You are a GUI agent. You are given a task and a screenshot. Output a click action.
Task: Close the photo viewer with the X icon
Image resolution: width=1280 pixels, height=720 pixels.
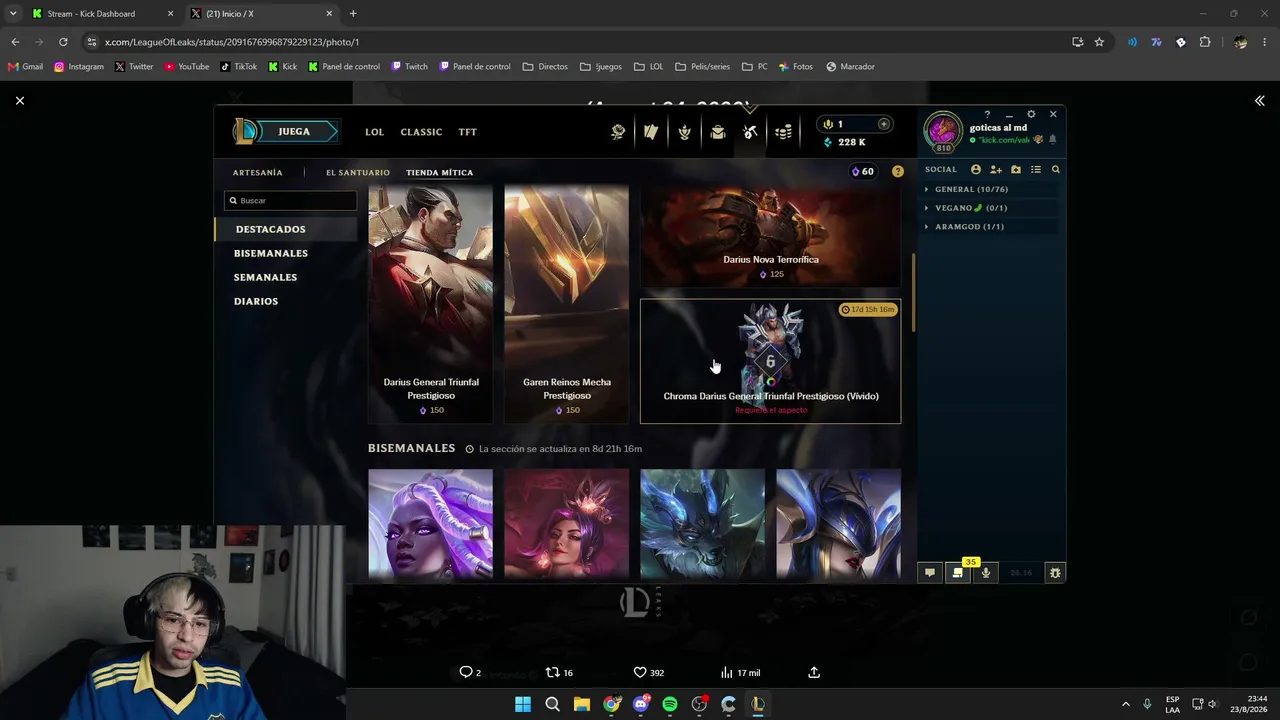20,100
